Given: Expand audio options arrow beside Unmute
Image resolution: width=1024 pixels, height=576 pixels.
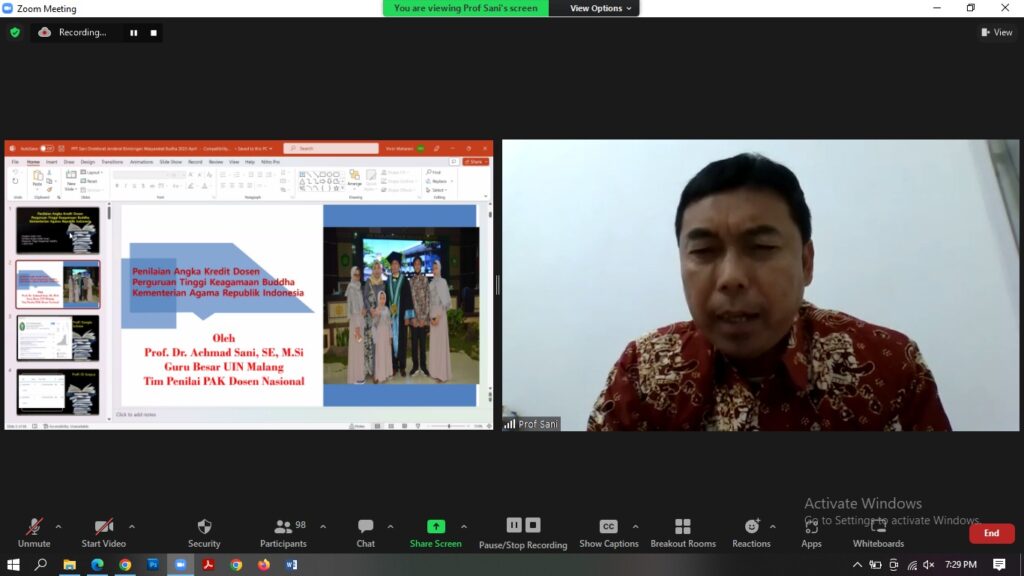Looking at the screenshot, I should click(x=58, y=526).
